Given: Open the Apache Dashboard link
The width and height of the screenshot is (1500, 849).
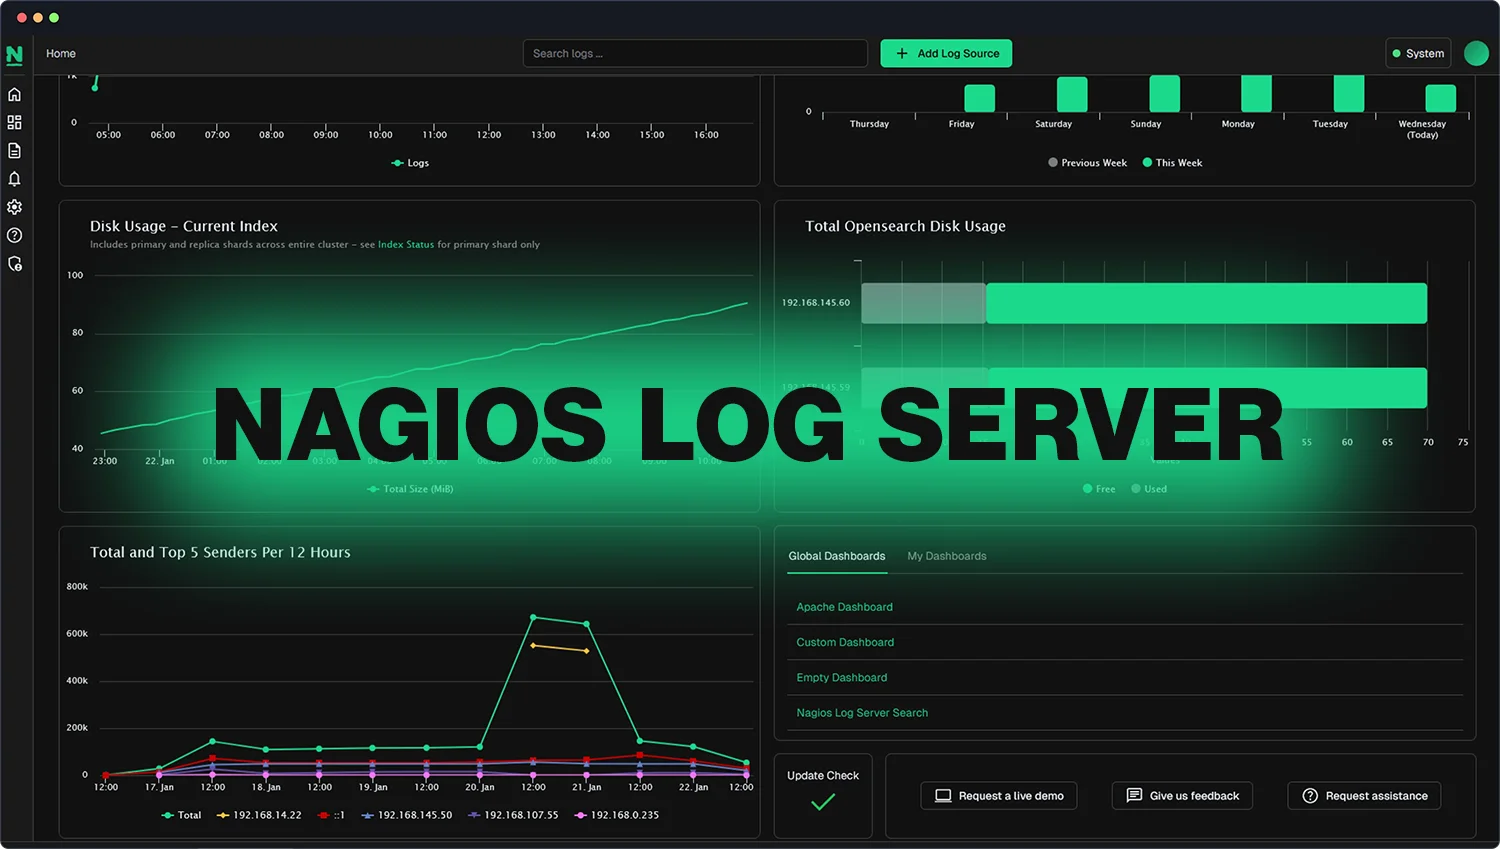Looking at the screenshot, I should (x=844, y=607).
